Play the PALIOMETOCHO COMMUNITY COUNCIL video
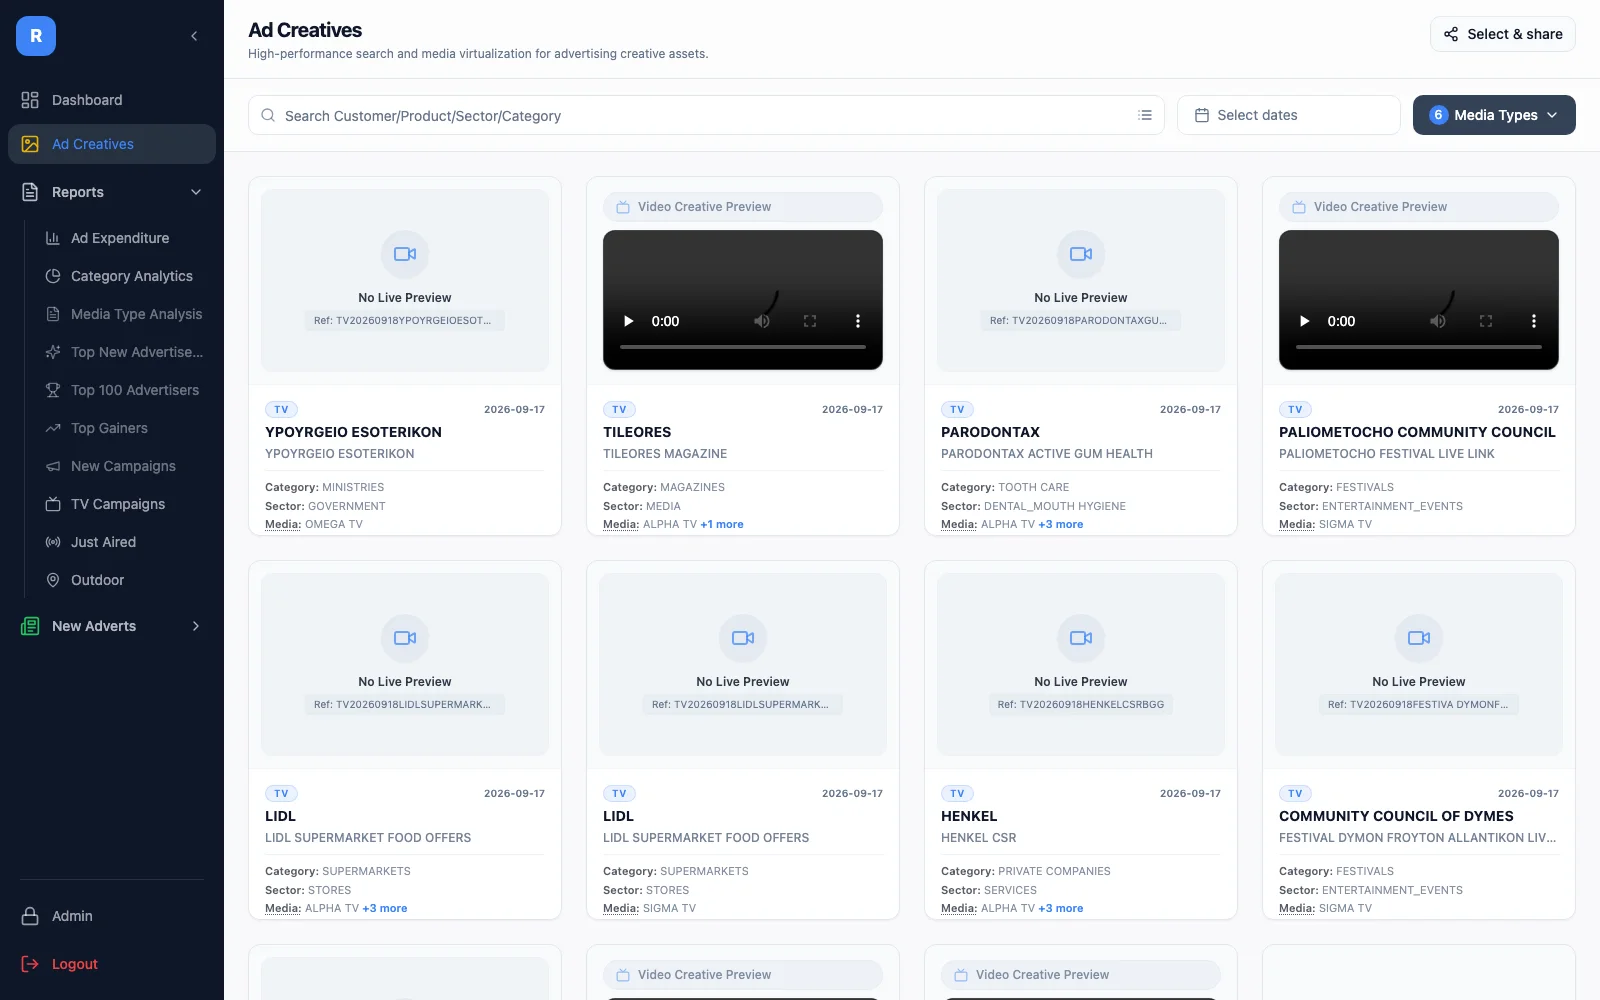This screenshot has width=1600, height=1000. (x=1305, y=321)
